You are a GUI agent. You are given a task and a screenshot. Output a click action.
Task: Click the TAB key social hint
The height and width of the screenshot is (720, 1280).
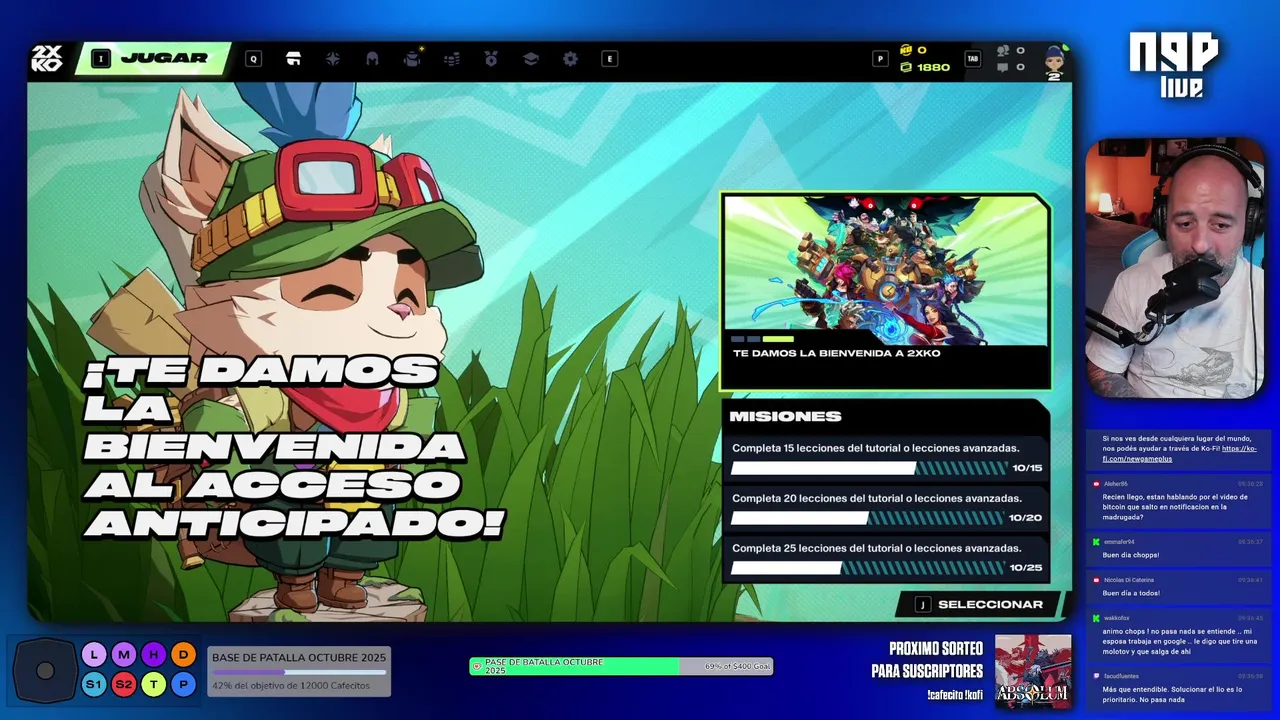tap(972, 59)
